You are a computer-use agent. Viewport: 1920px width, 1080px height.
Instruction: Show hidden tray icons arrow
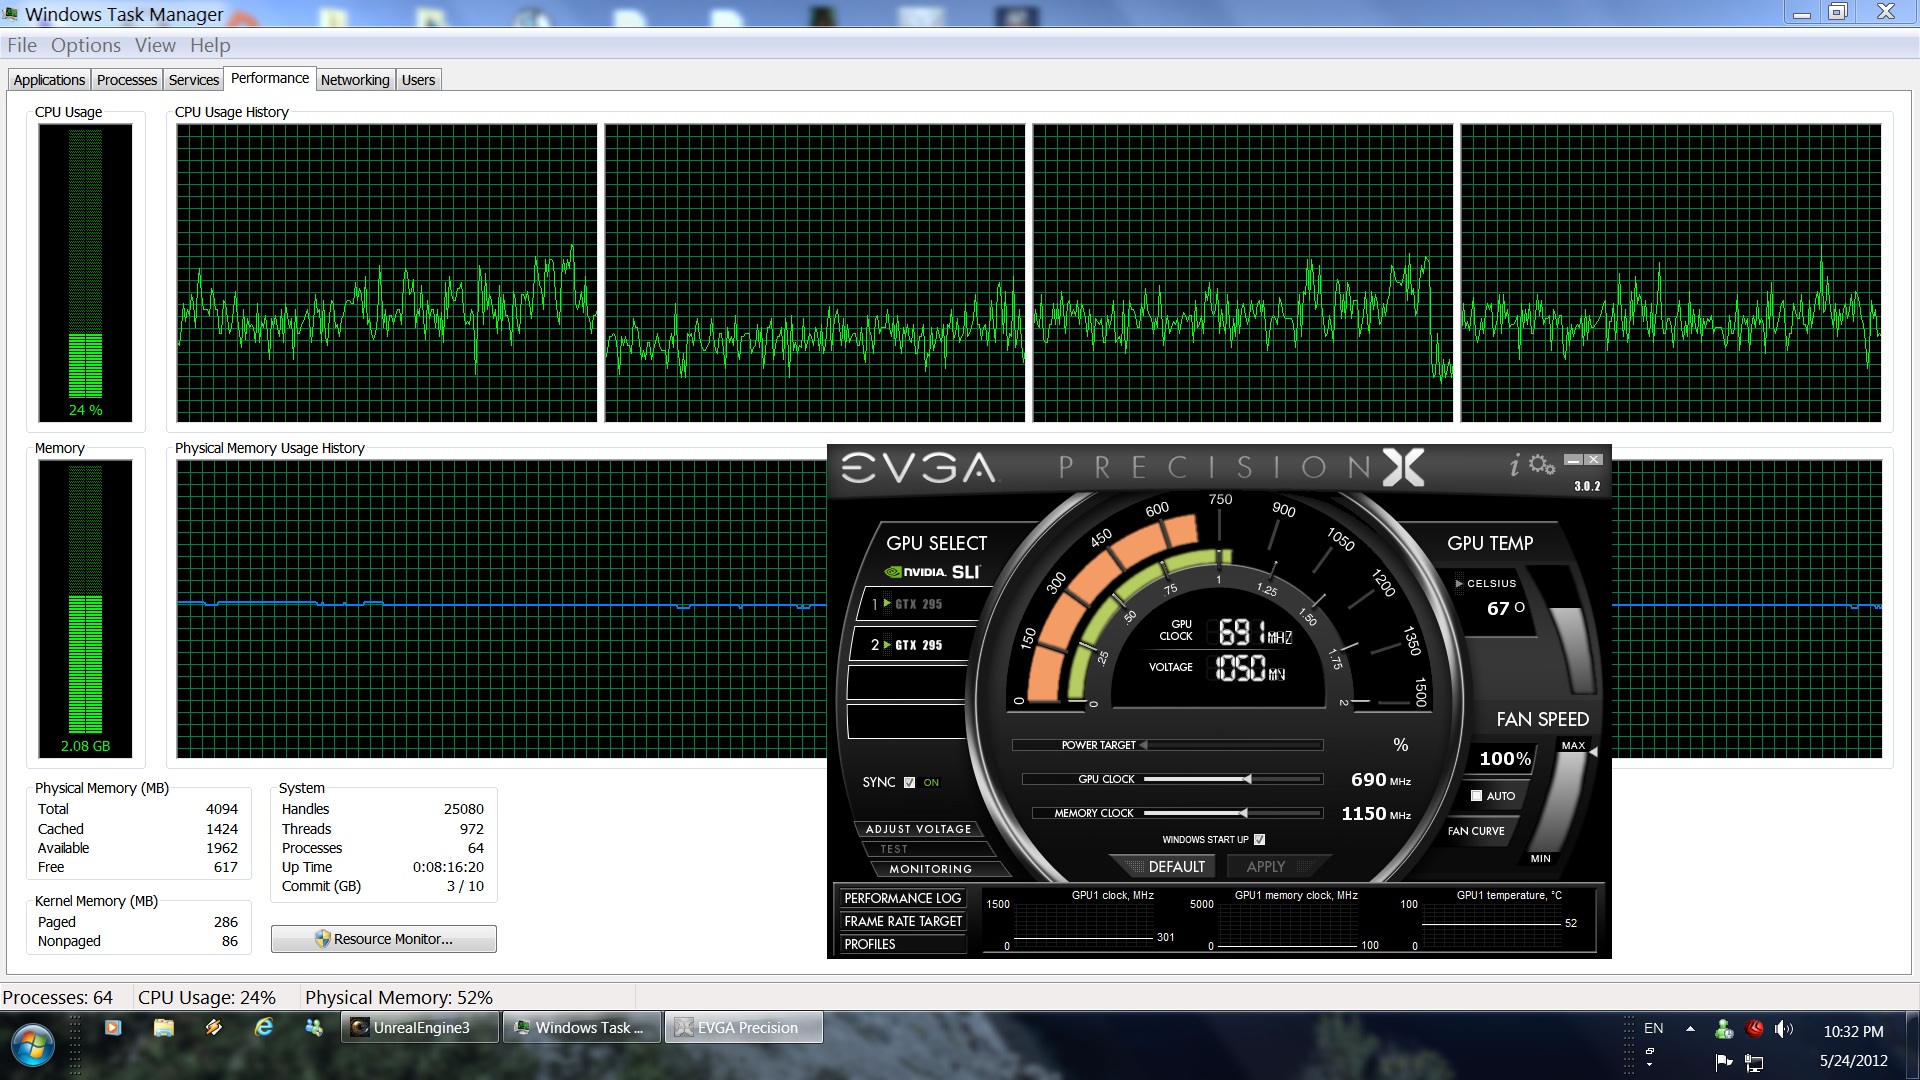[x=1690, y=1029]
